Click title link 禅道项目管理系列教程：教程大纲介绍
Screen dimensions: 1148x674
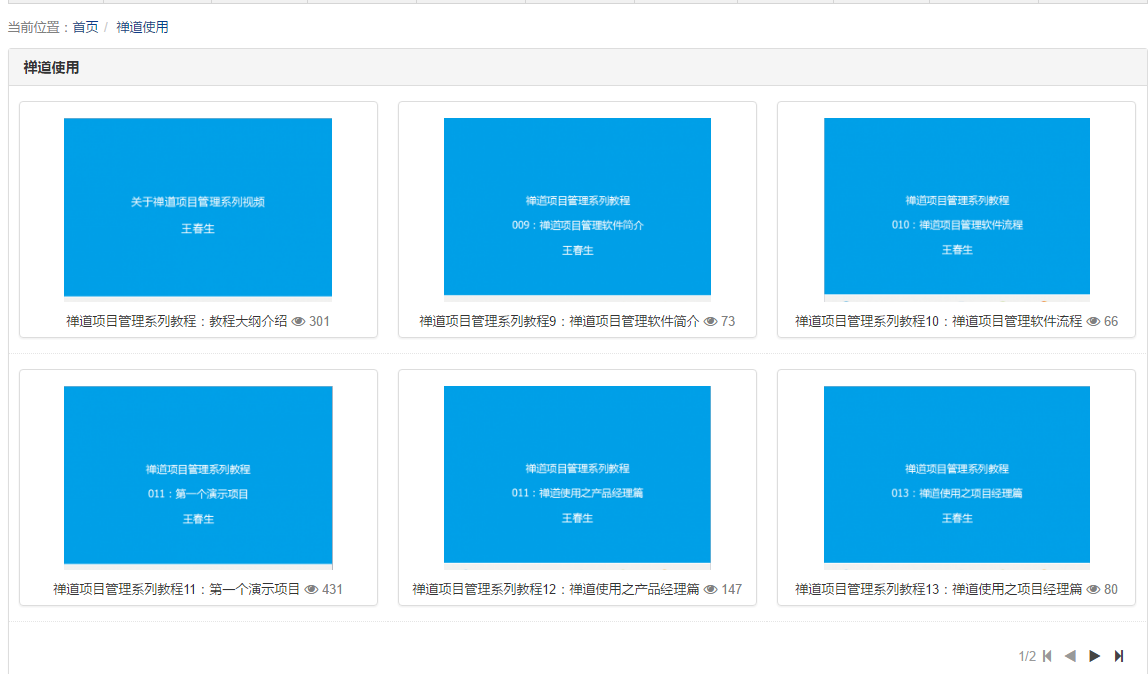[x=177, y=322]
